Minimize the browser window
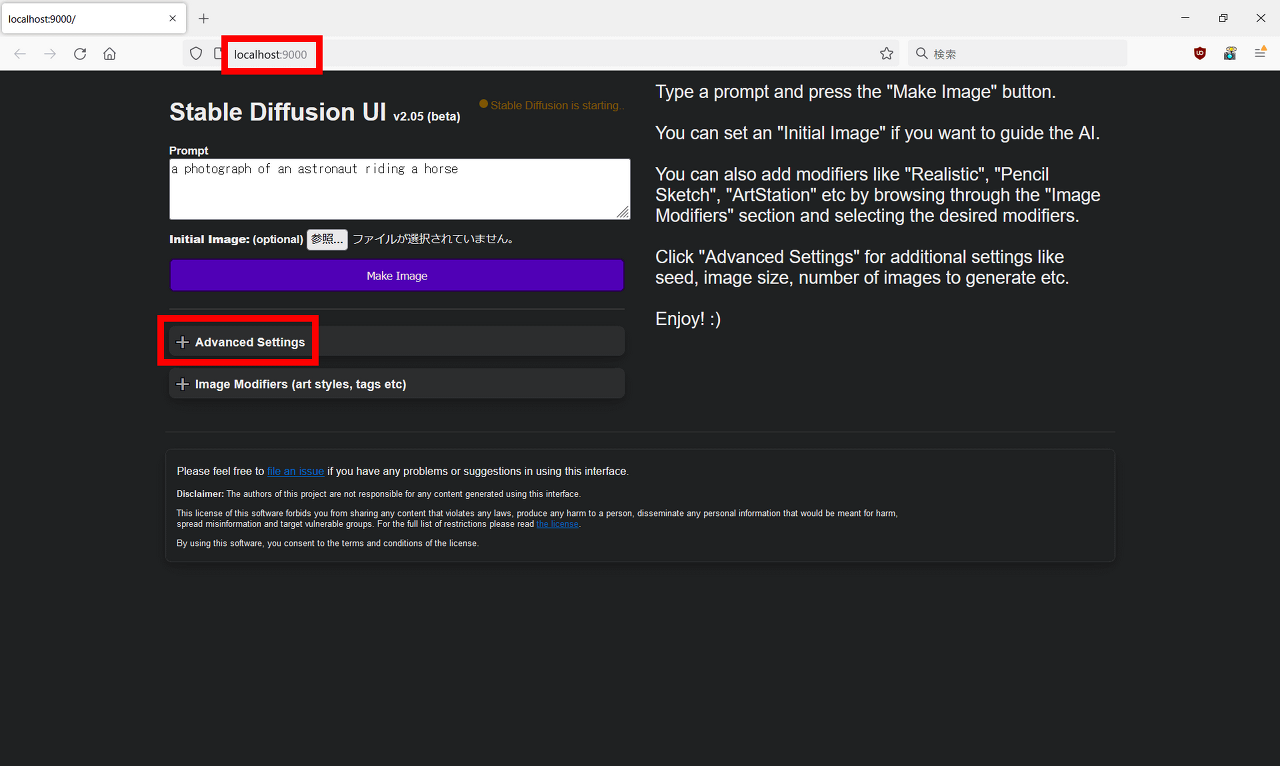This screenshot has height=766, width=1280. tap(1185, 18)
